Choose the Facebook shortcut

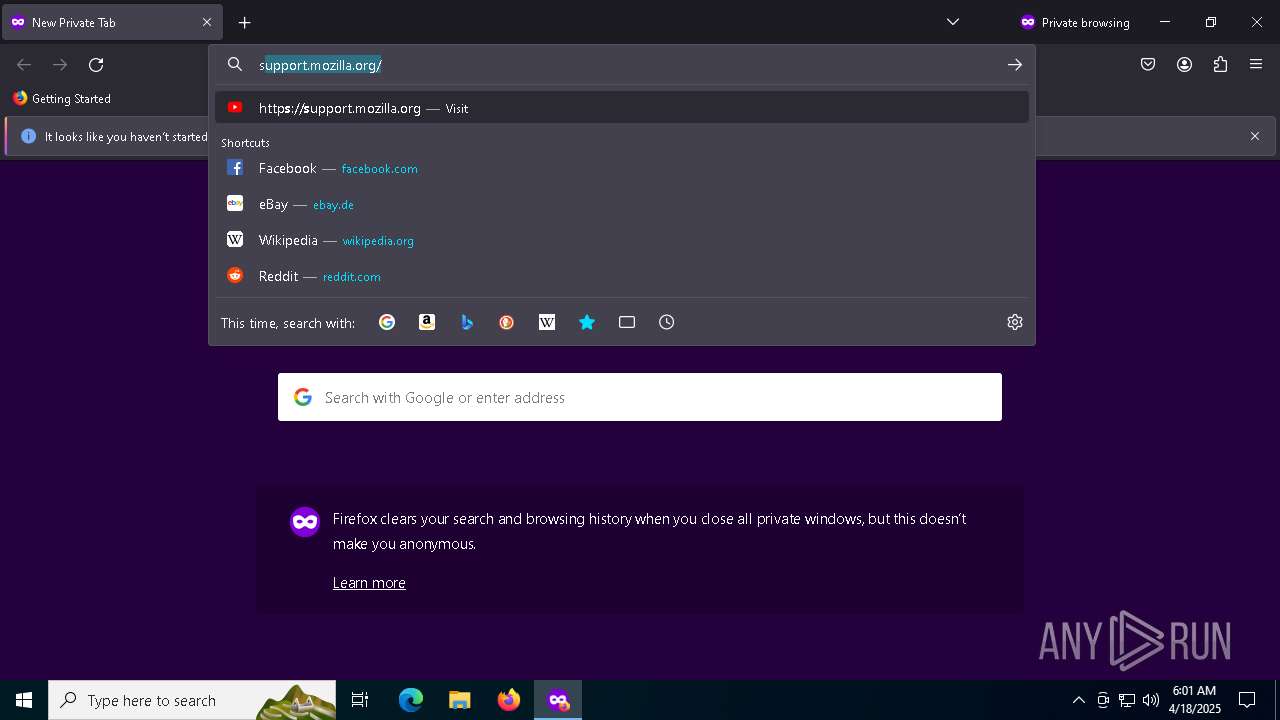pos(622,168)
